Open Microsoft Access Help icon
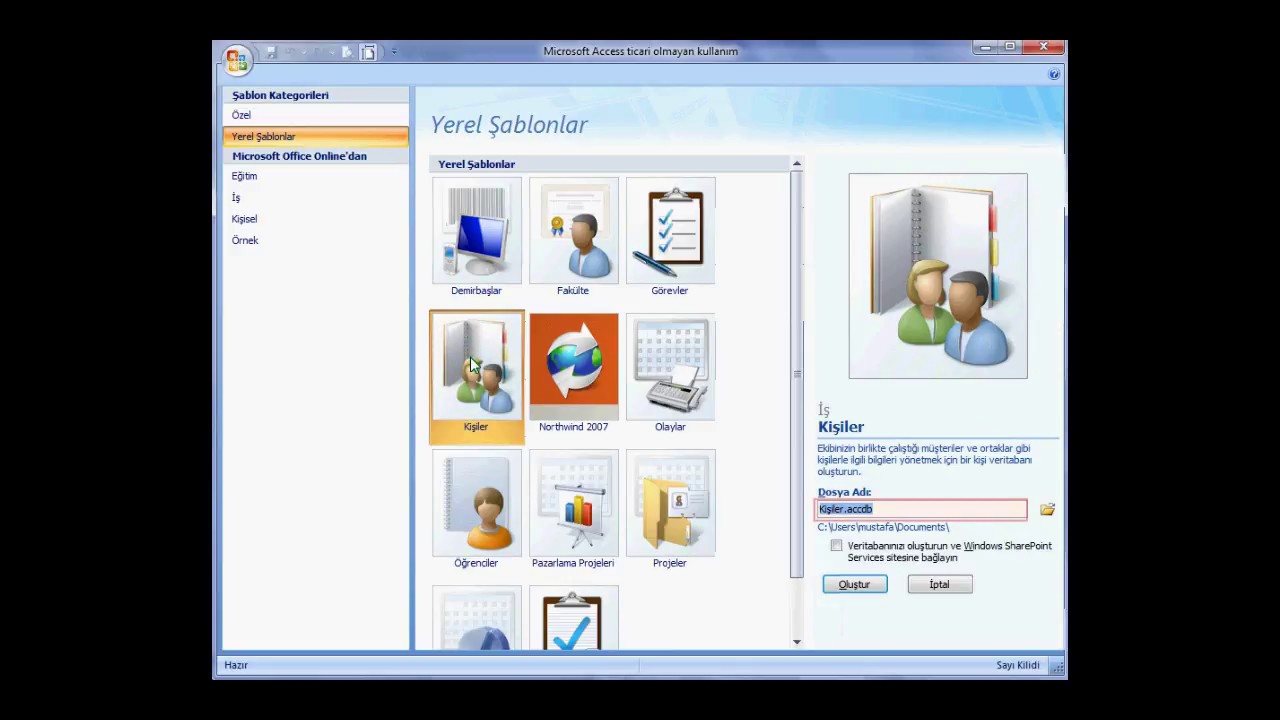The height and width of the screenshot is (720, 1280). pos(1054,75)
